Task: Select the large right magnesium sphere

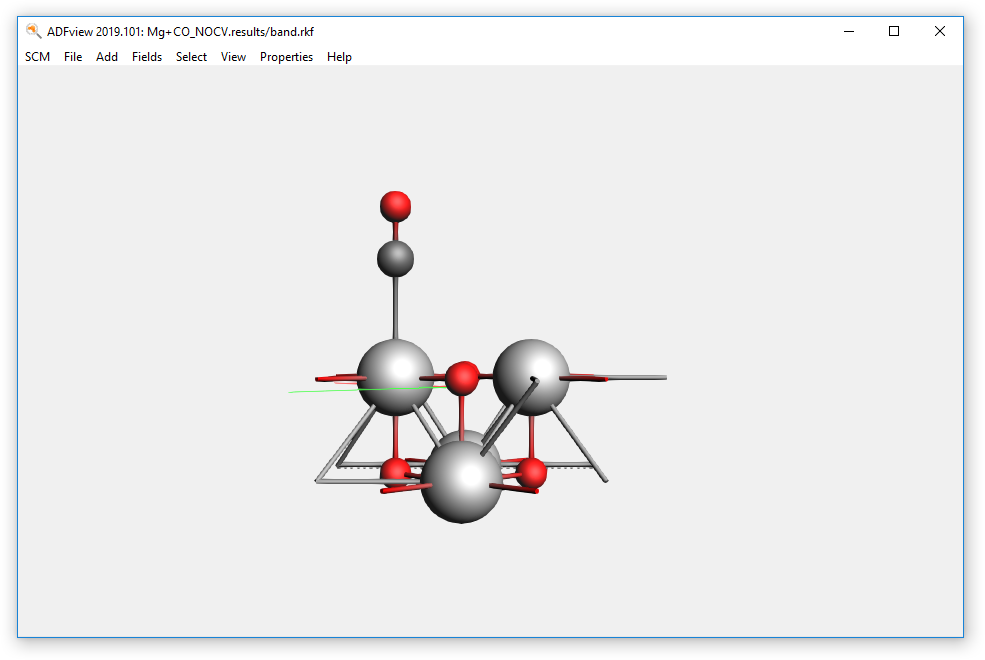Action: 531,375
